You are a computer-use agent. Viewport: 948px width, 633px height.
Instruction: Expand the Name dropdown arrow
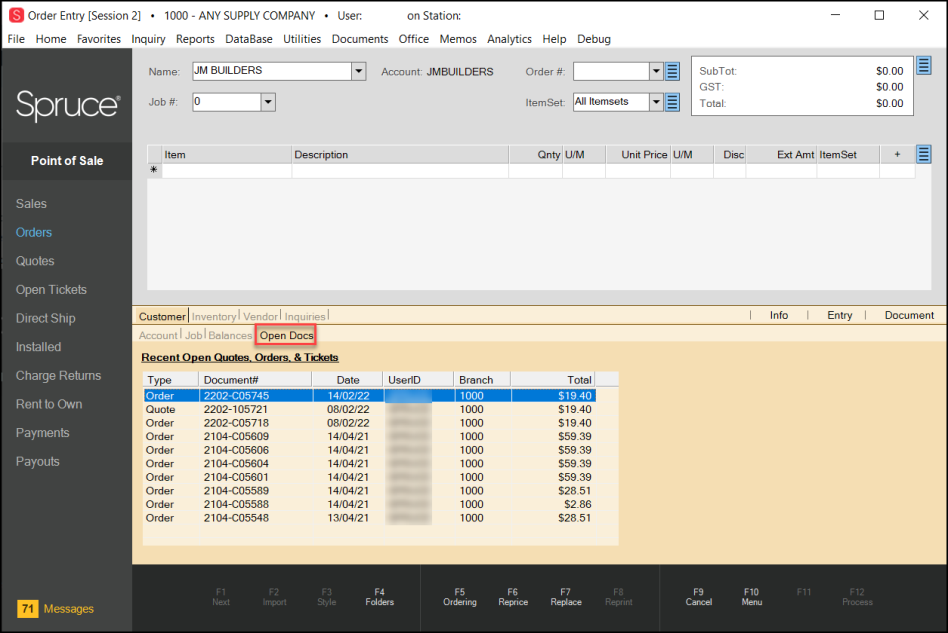[x=359, y=71]
